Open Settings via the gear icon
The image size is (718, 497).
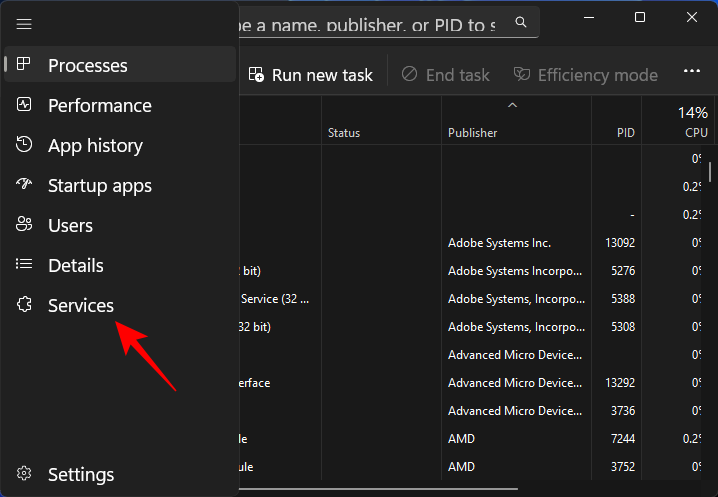pos(25,474)
